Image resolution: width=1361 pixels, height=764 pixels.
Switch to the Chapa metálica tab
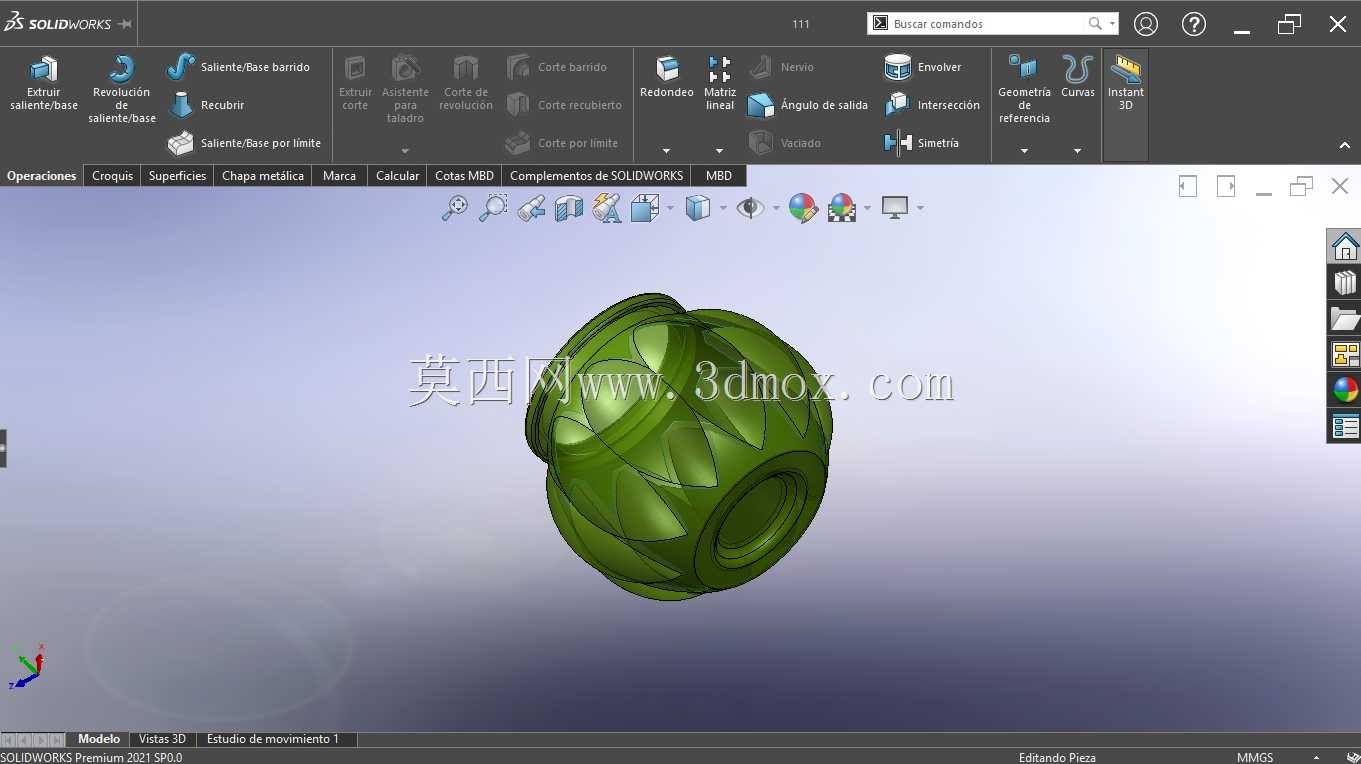click(x=263, y=175)
